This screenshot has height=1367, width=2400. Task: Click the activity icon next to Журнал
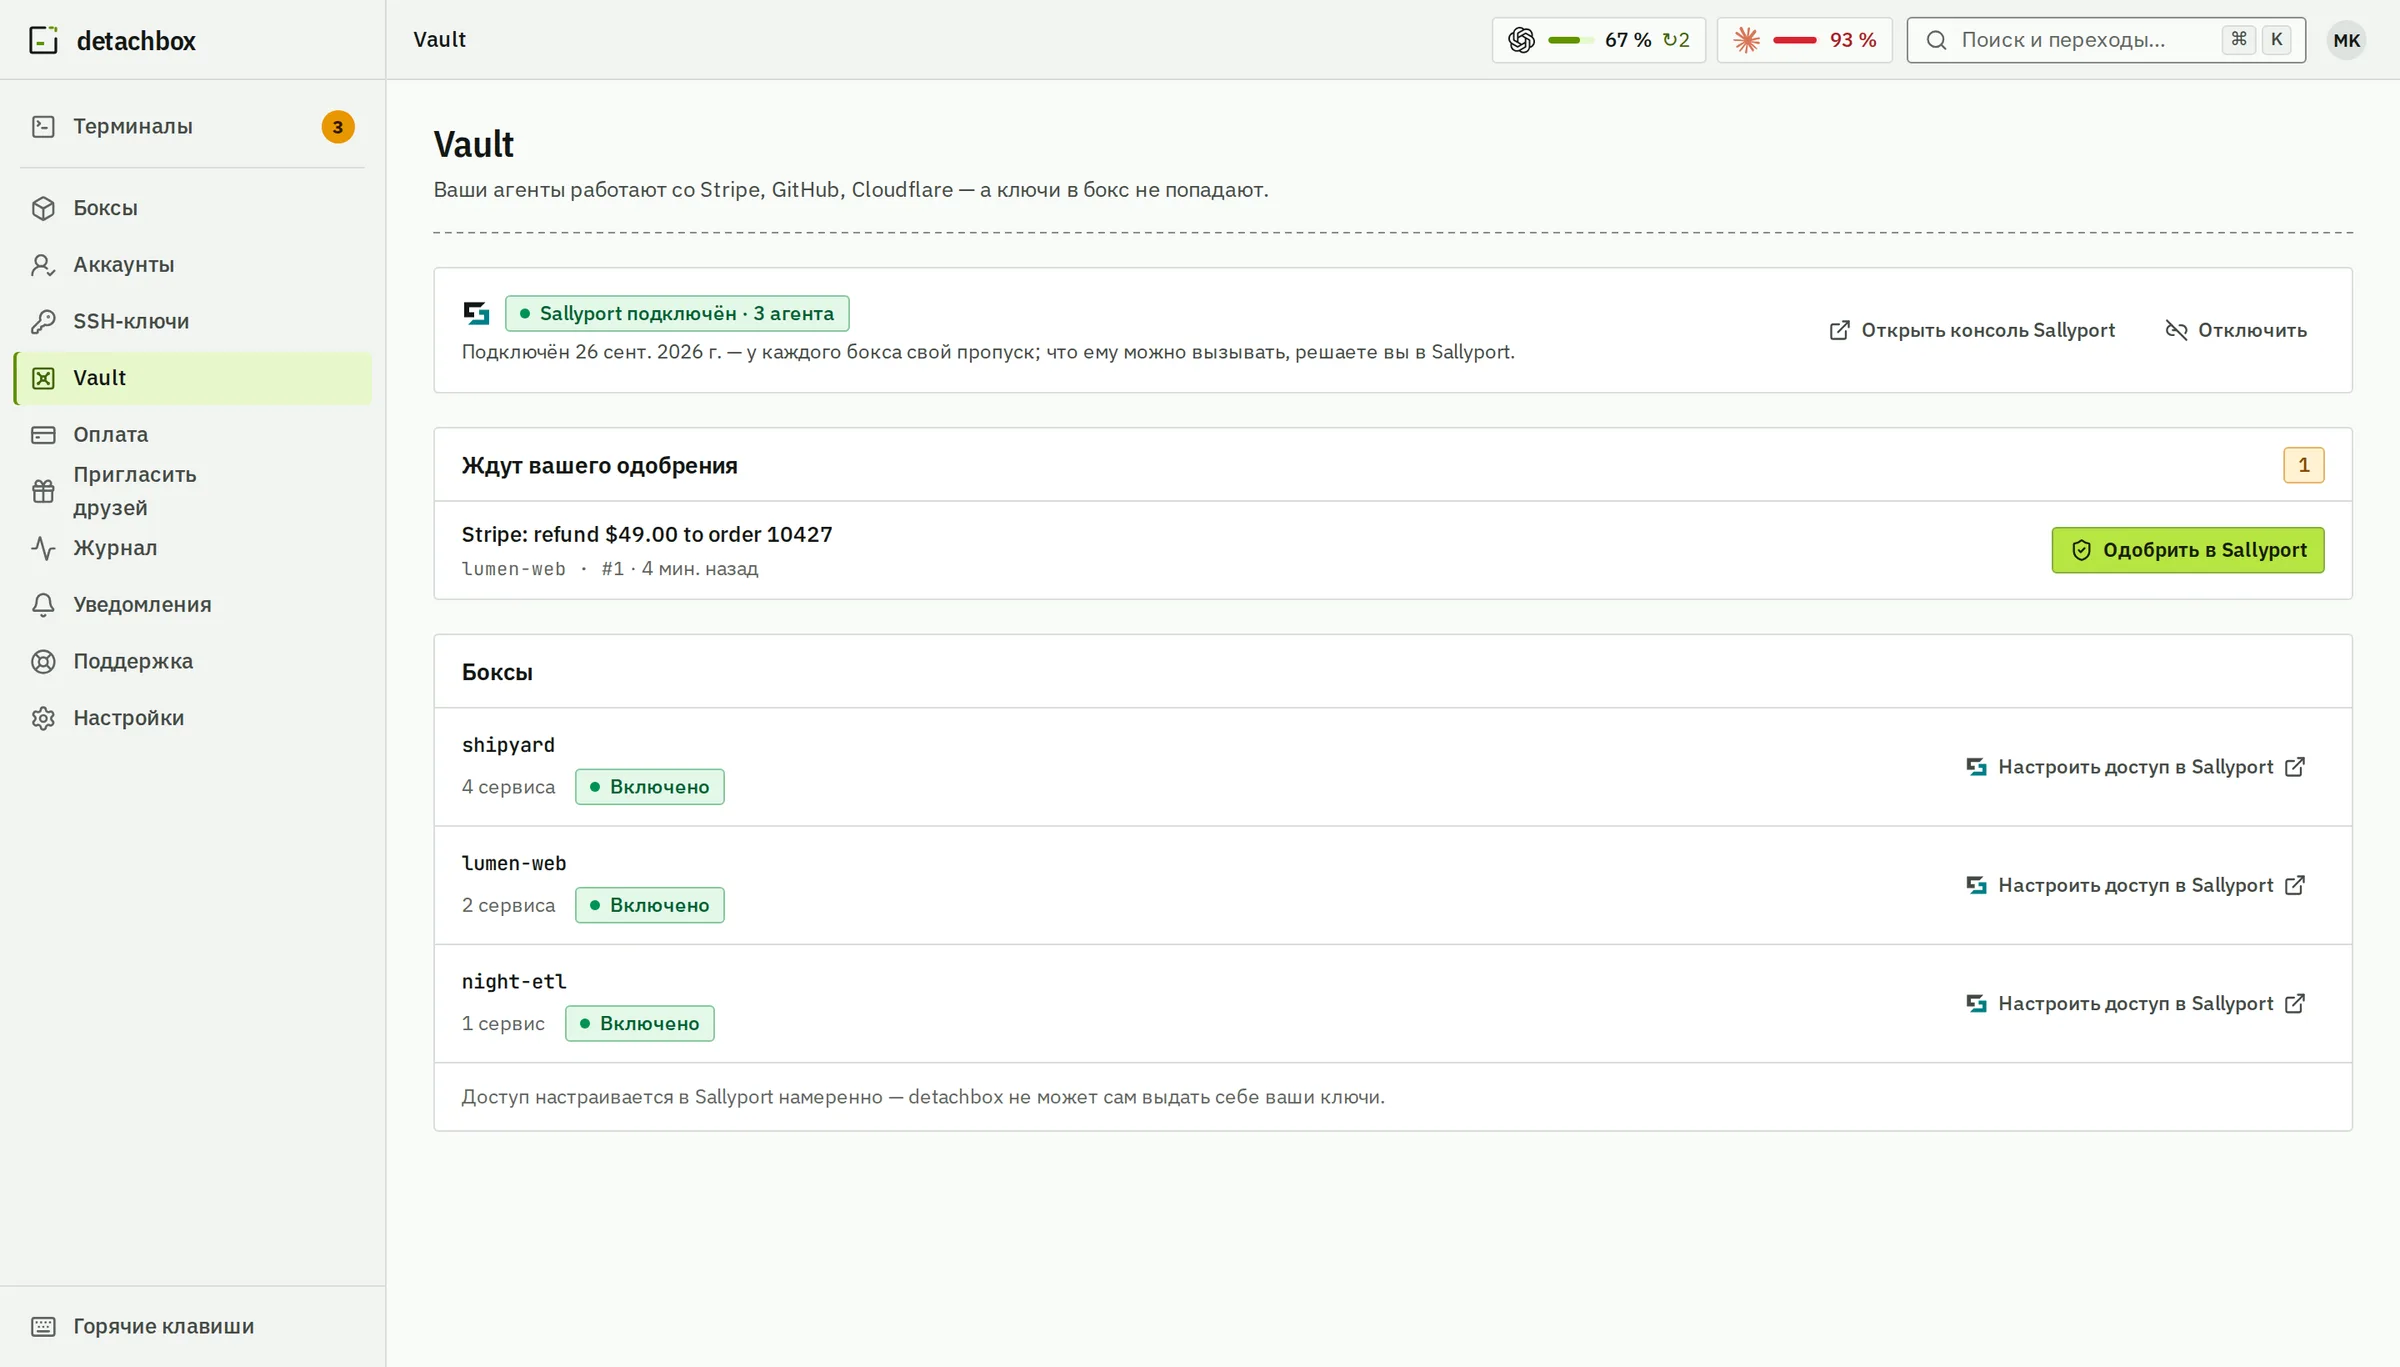[43, 548]
